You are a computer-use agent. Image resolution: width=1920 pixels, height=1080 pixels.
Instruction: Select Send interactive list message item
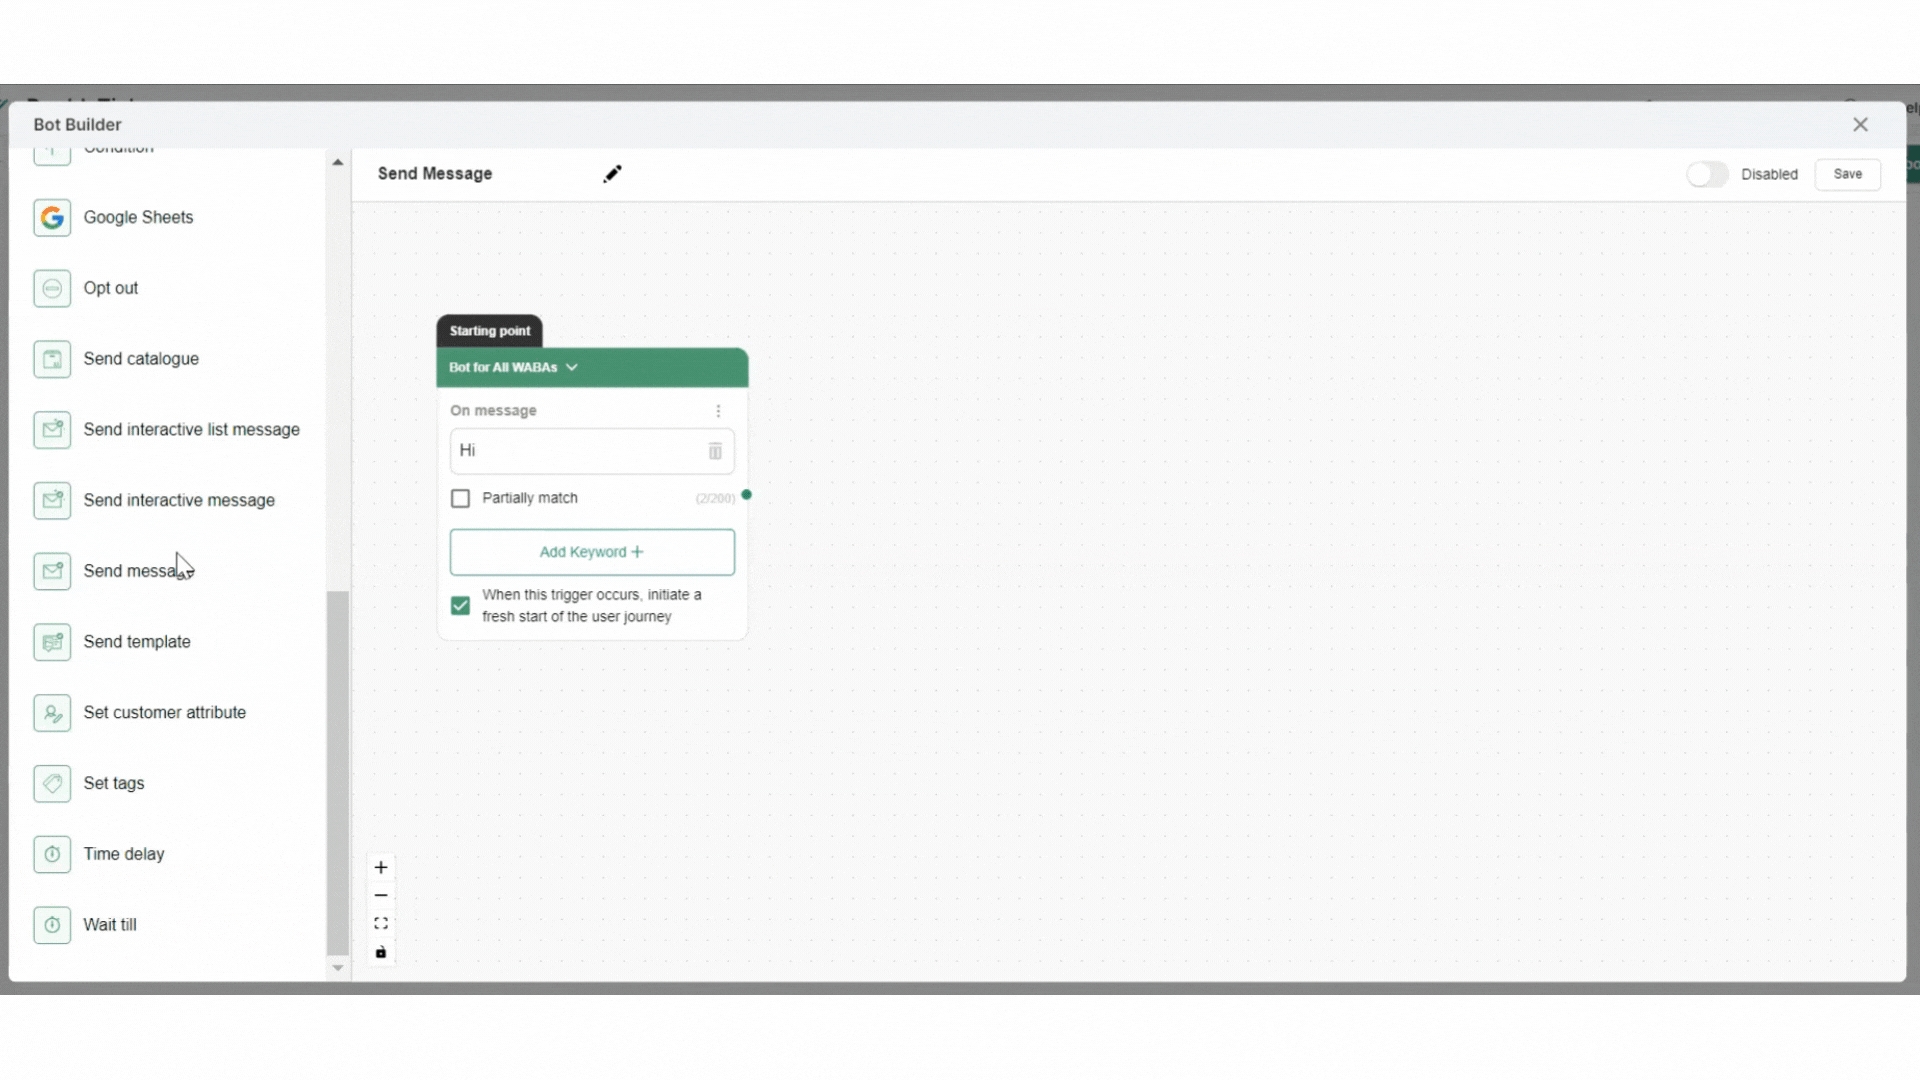[x=191, y=430]
